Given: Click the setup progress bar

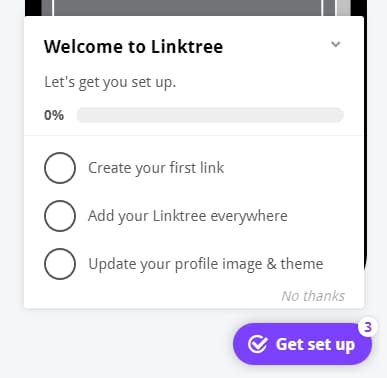Looking at the screenshot, I should coord(210,115).
